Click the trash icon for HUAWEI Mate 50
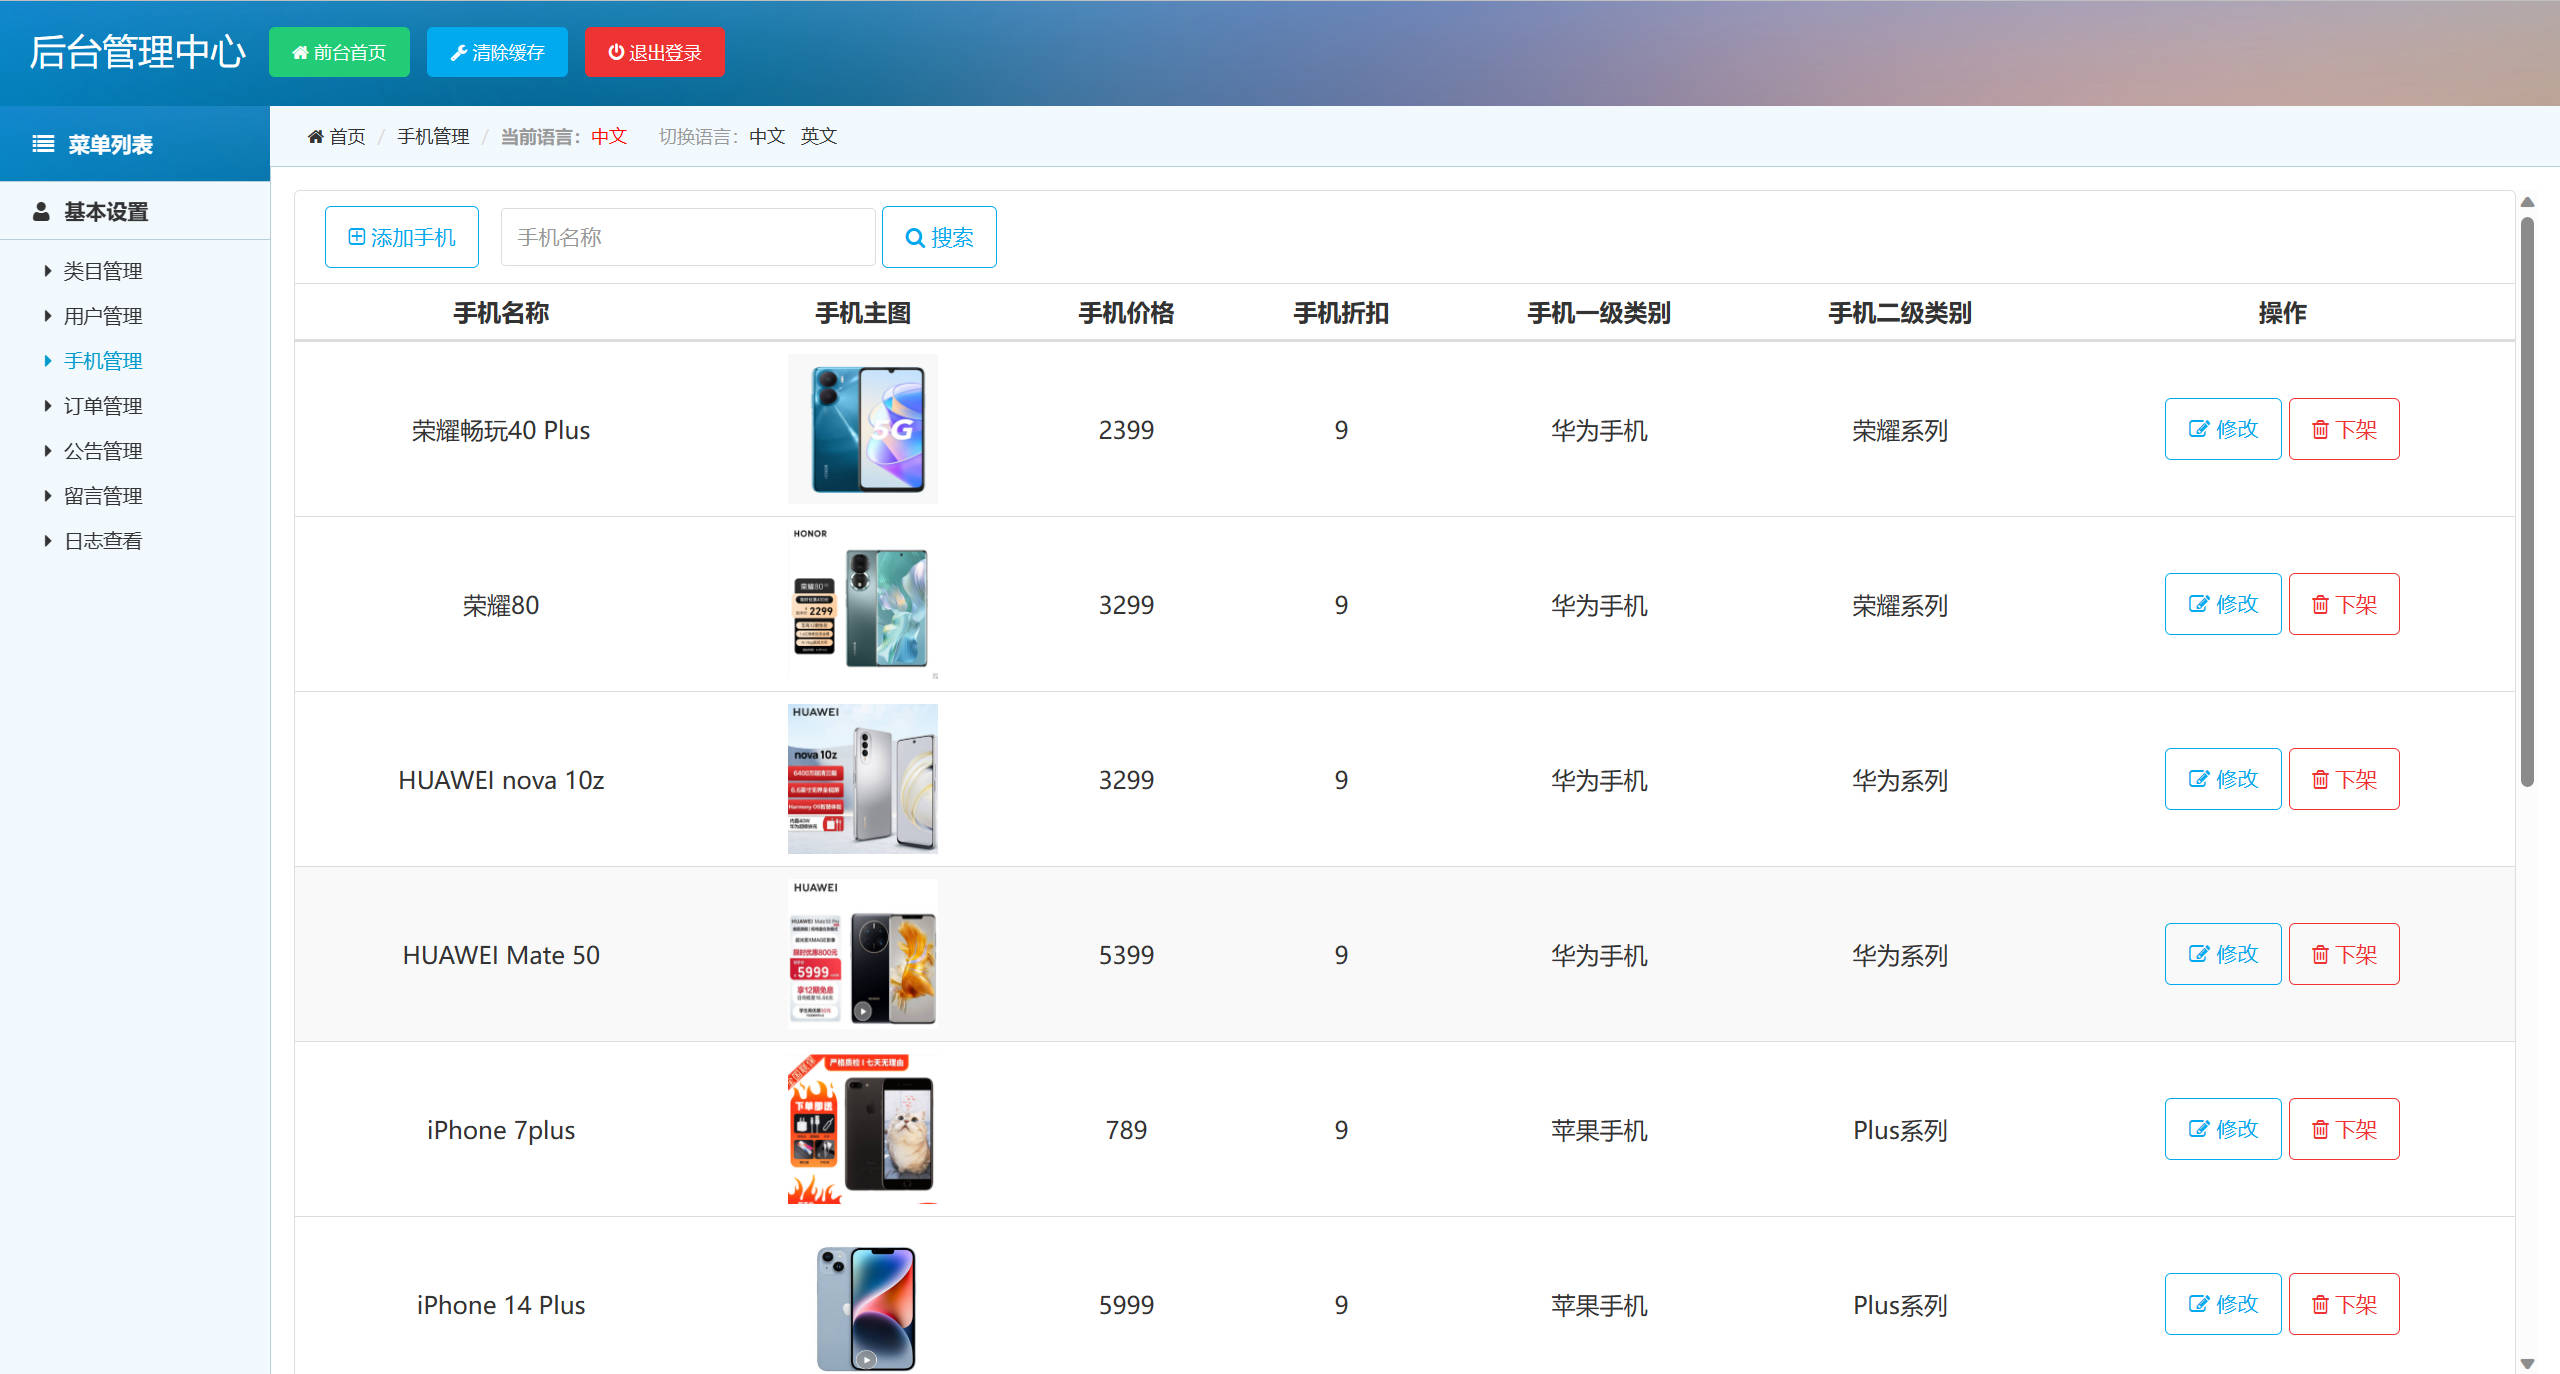This screenshot has width=2560, height=1374. coord(2321,954)
